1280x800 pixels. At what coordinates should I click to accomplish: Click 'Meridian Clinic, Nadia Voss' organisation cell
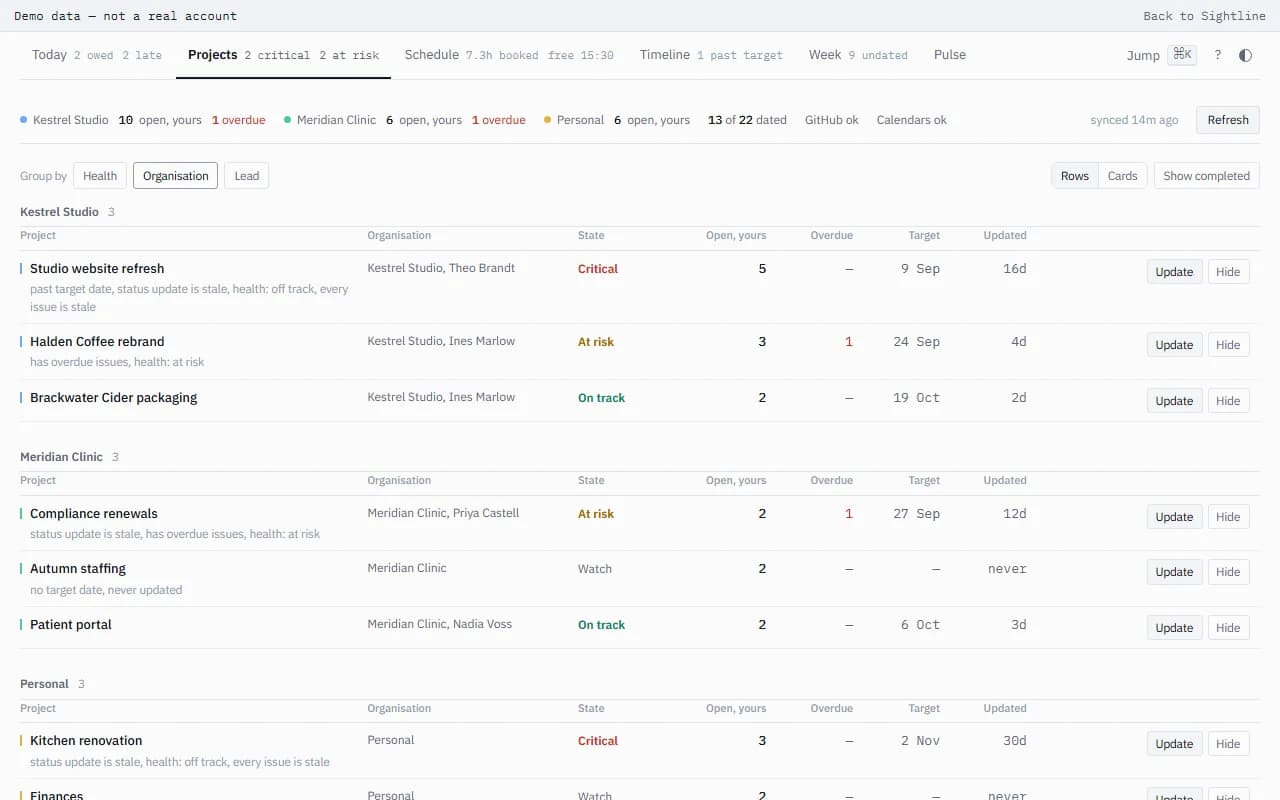(x=439, y=624)
